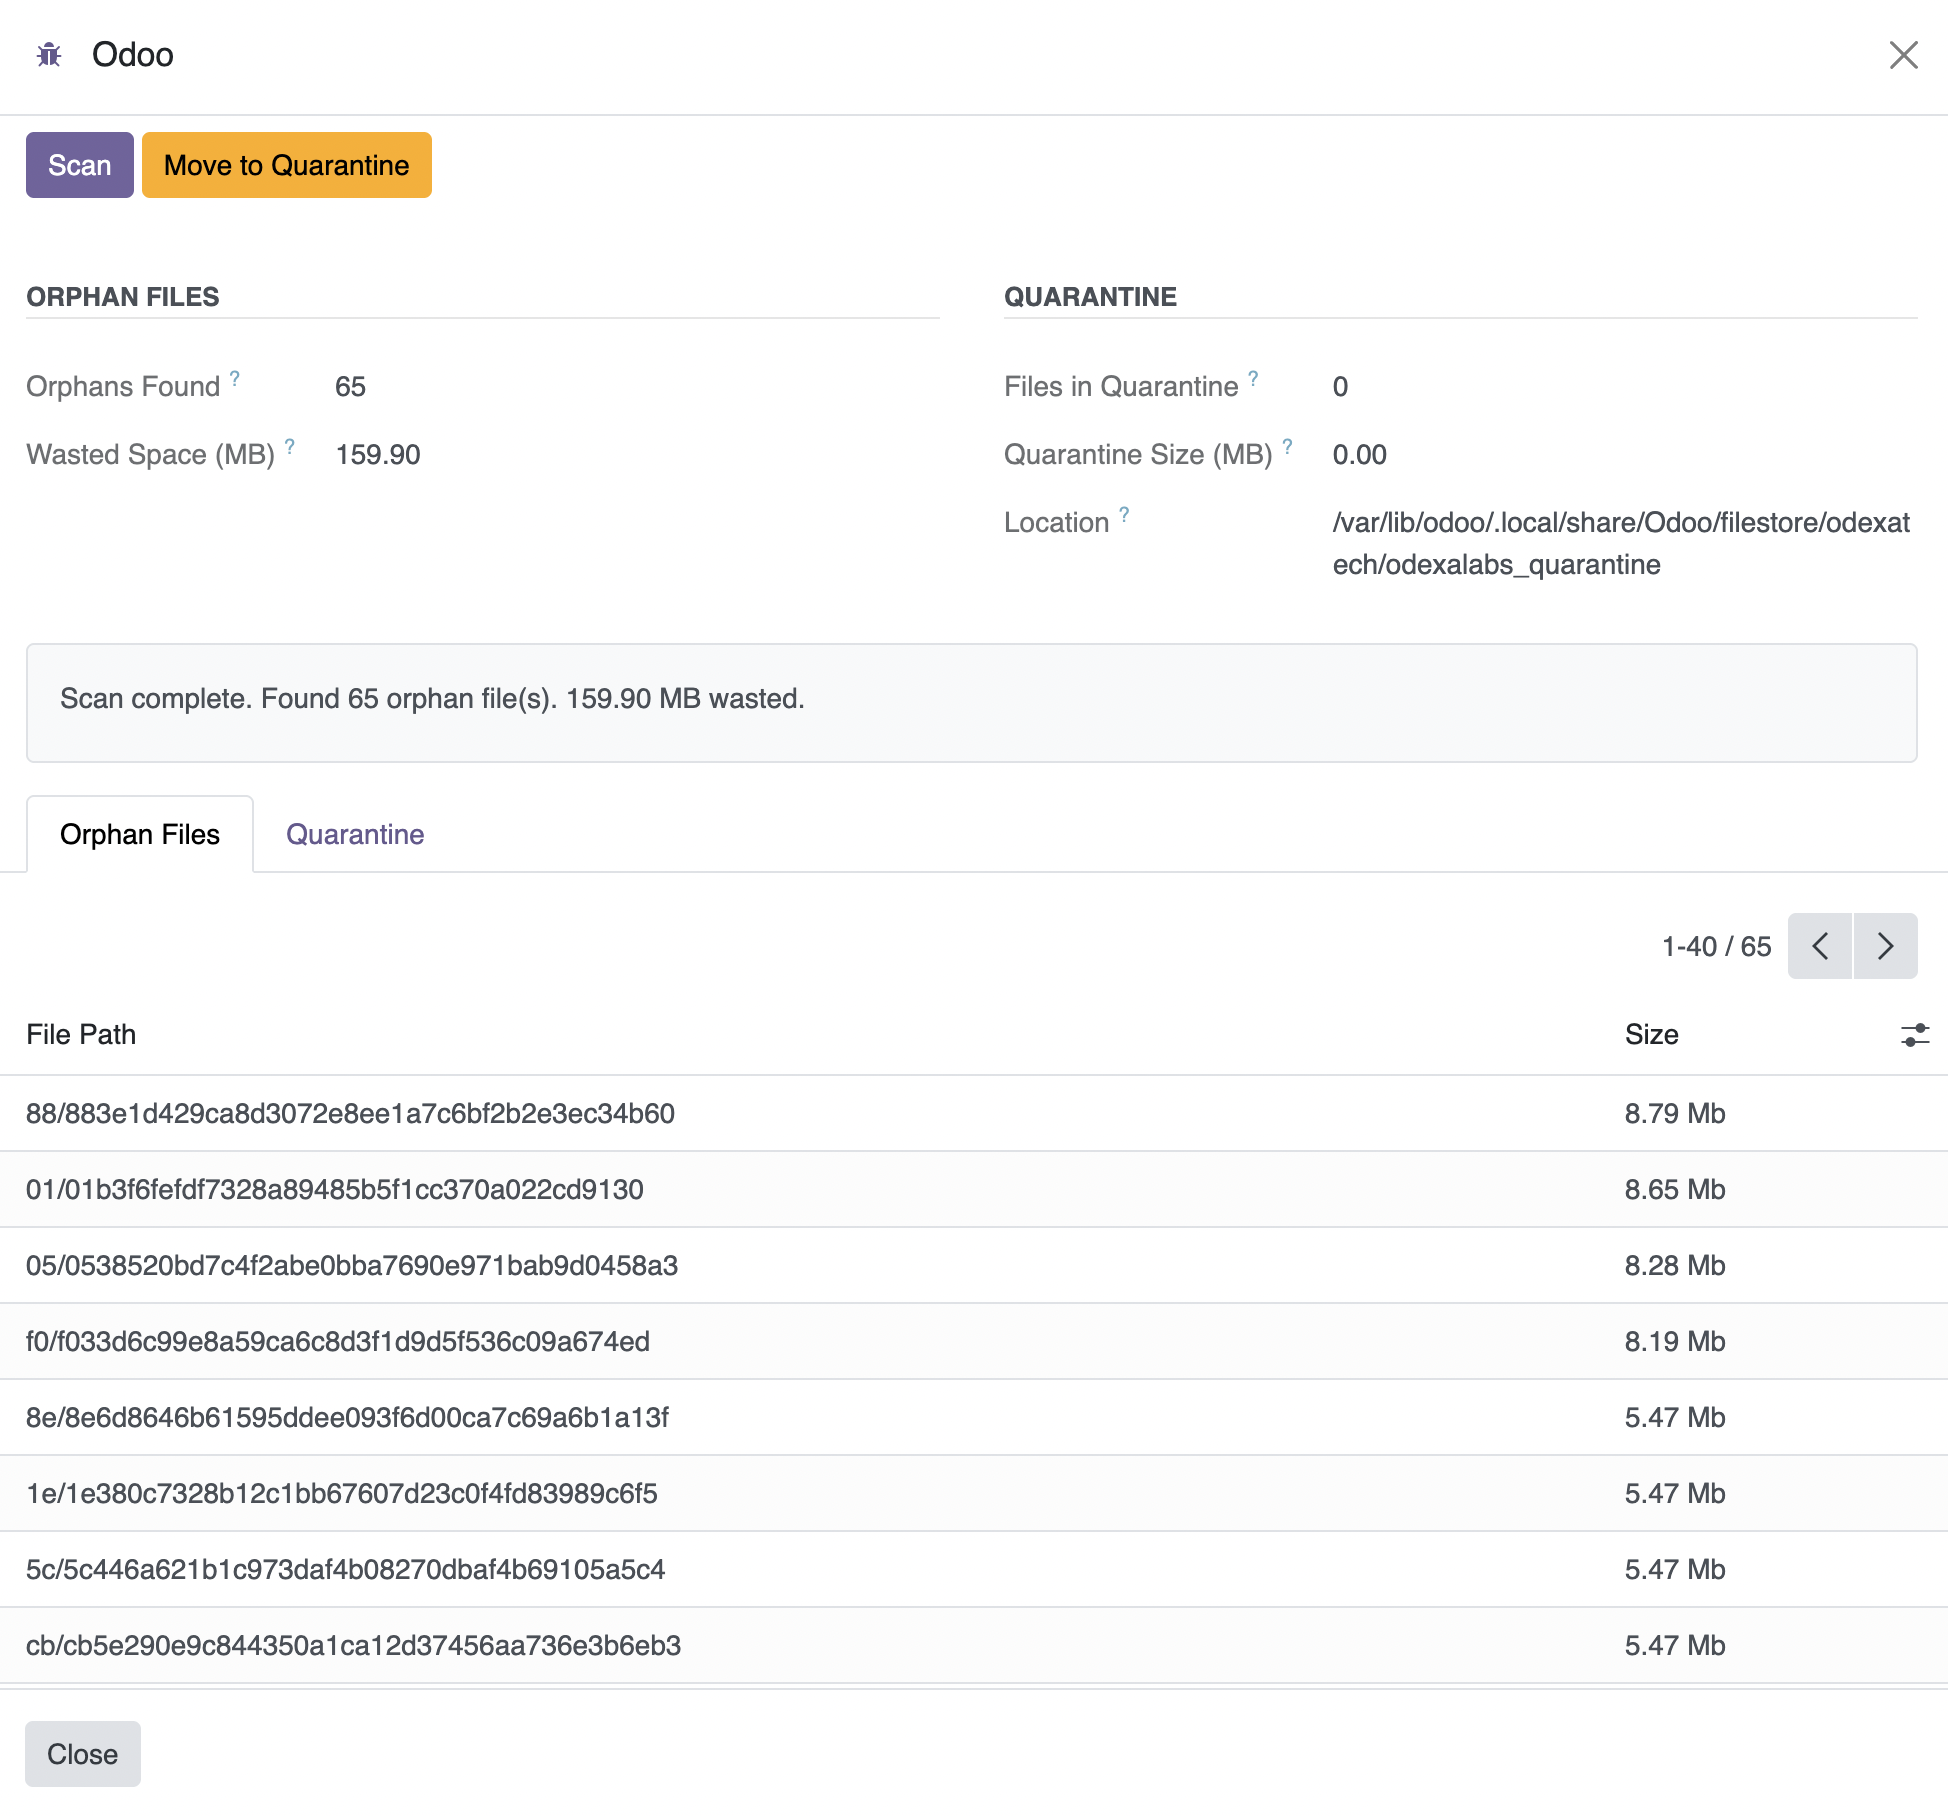This screenshot has height=1816, width=1948.
Task: Show help tooltip for Location
Action: [x=1124, y=514]
